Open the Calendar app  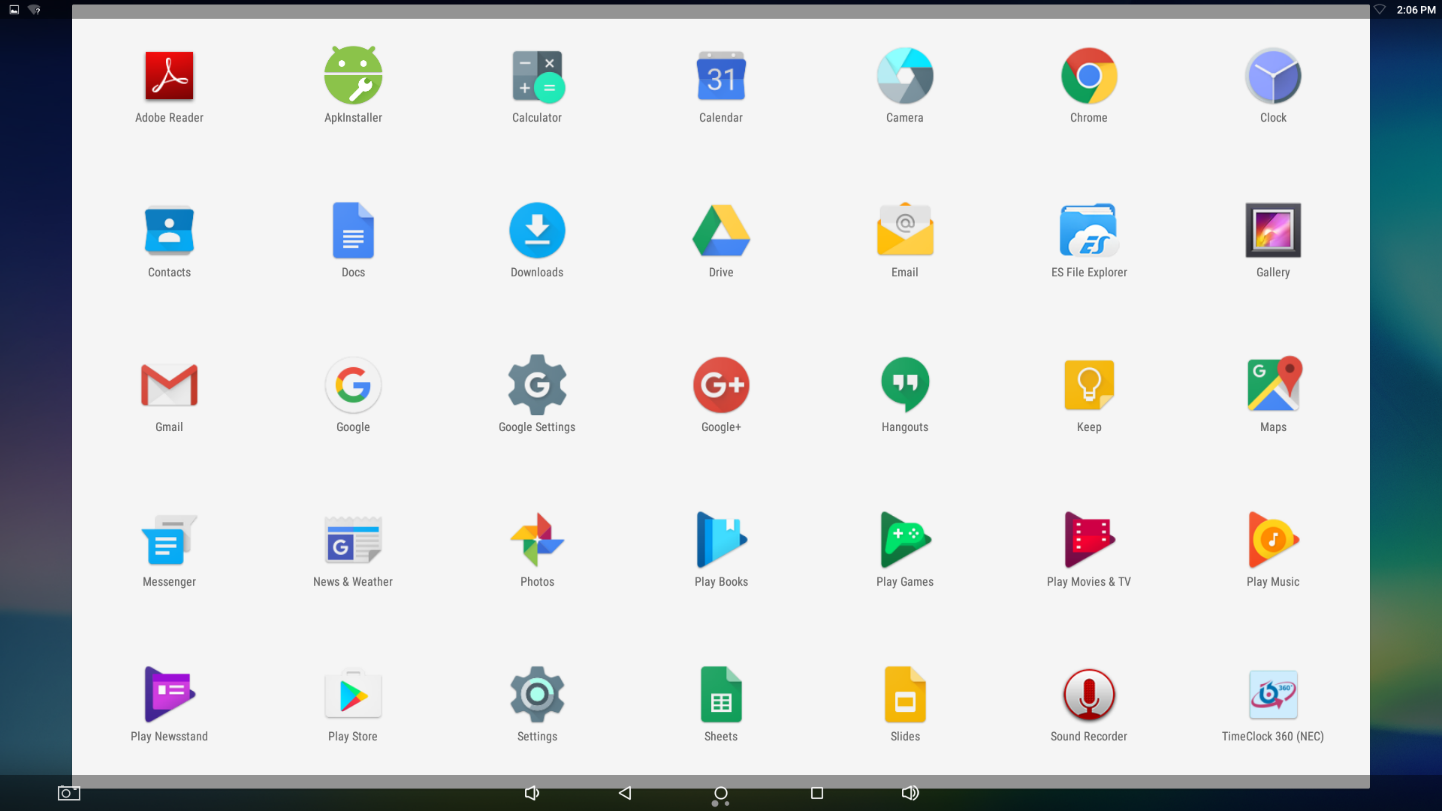[x=721, y=76]
